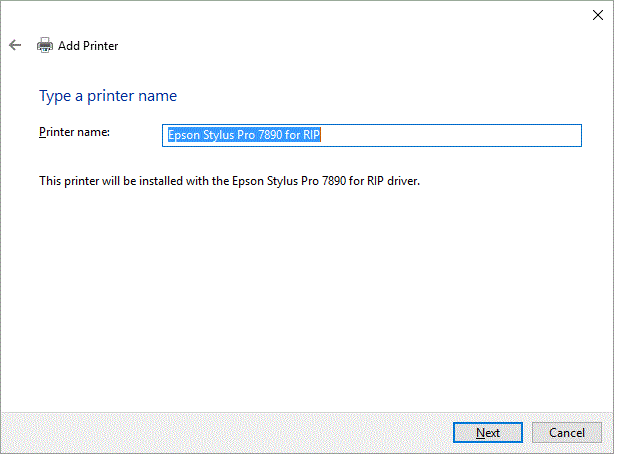
Task: Click the word "Epson" in name field
Action: pyautogui.click(x=183, y=135)
